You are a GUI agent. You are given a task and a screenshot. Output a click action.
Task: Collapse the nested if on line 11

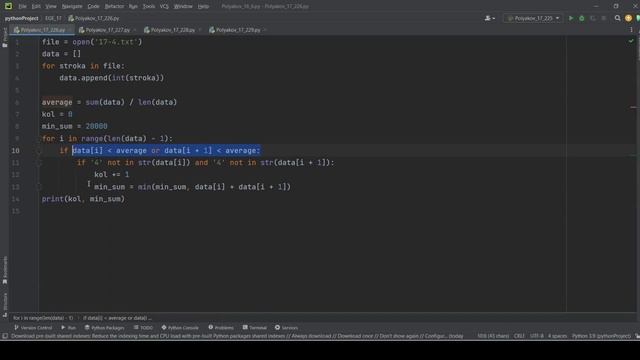pyautogui.click(x=40, y=163)
